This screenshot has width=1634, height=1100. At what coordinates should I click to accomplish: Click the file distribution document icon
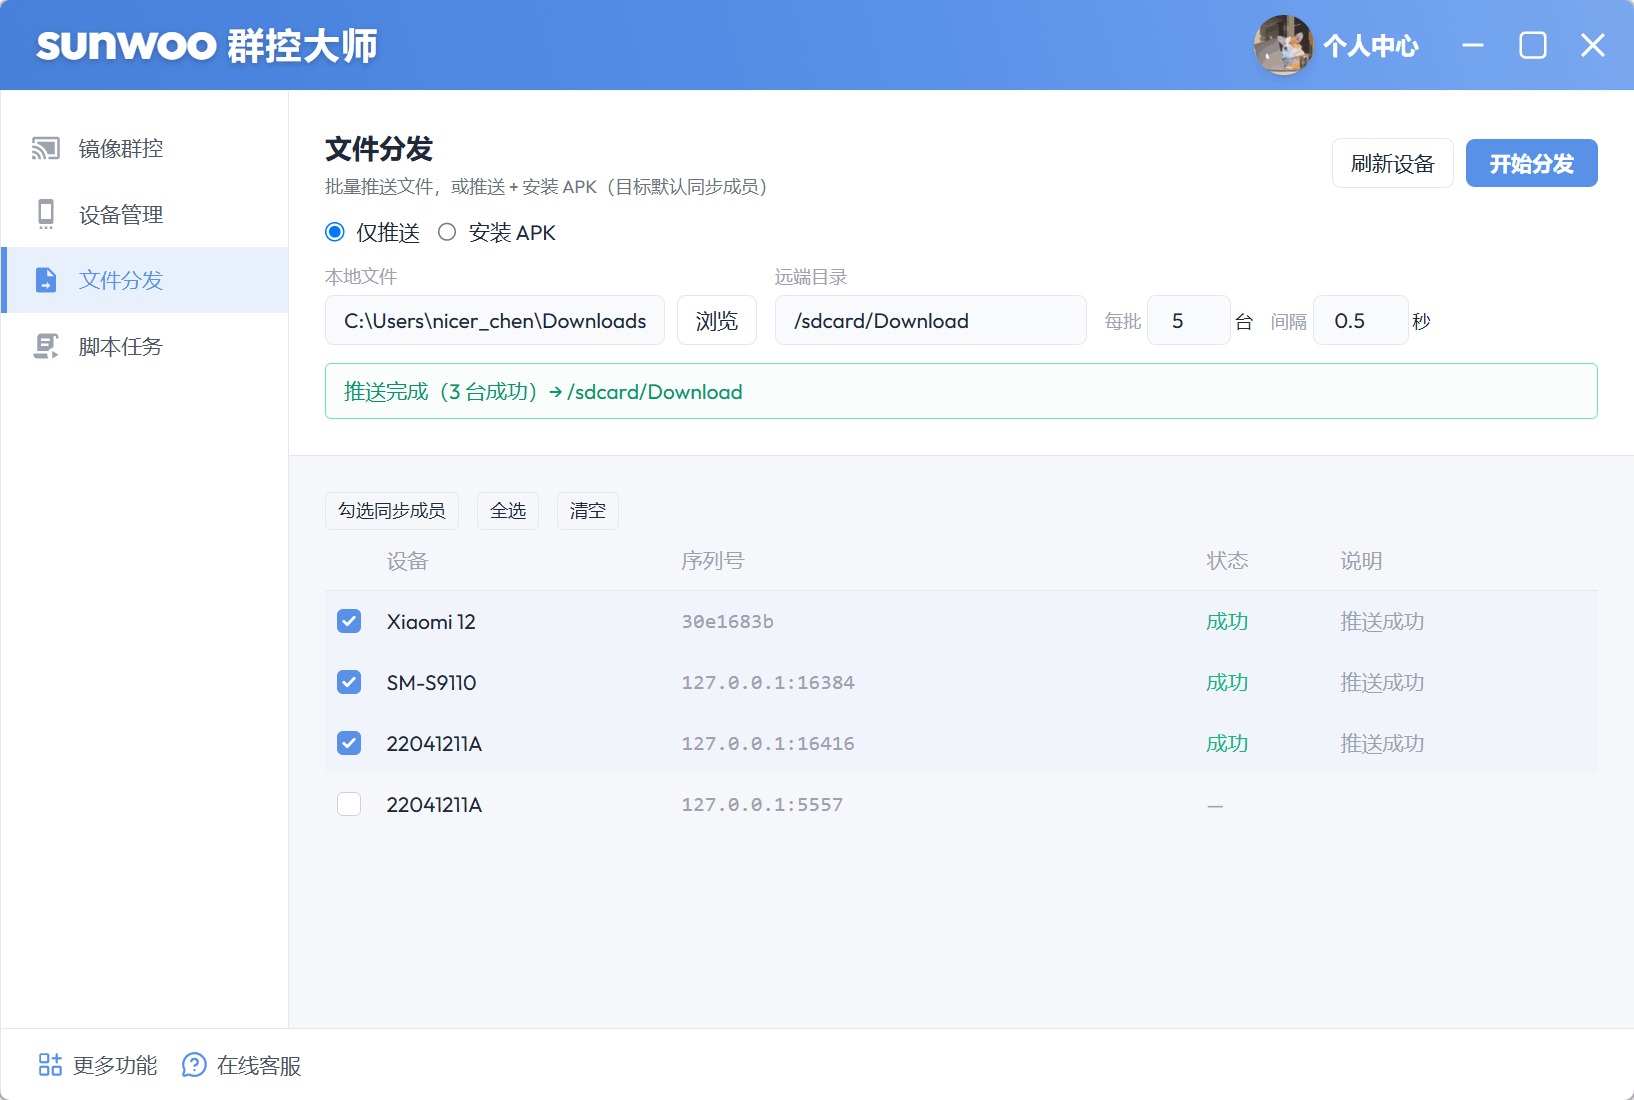tap(46, 280)
